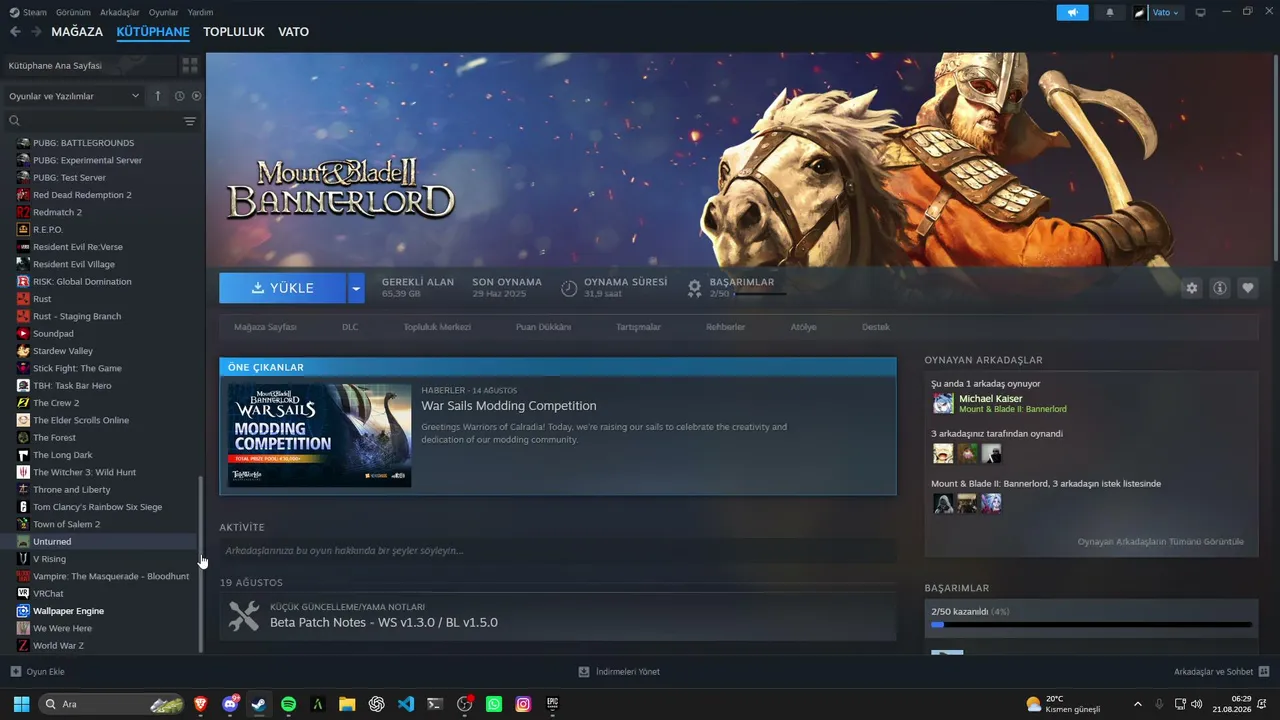This screenshot has height=720, width=1280.
Task: Click Kütüphane Ana Sayfası button
Action: point(88,66)
